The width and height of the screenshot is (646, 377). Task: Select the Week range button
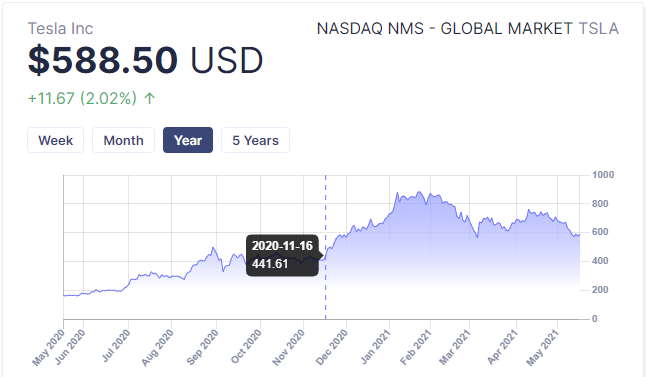[56, 140]
